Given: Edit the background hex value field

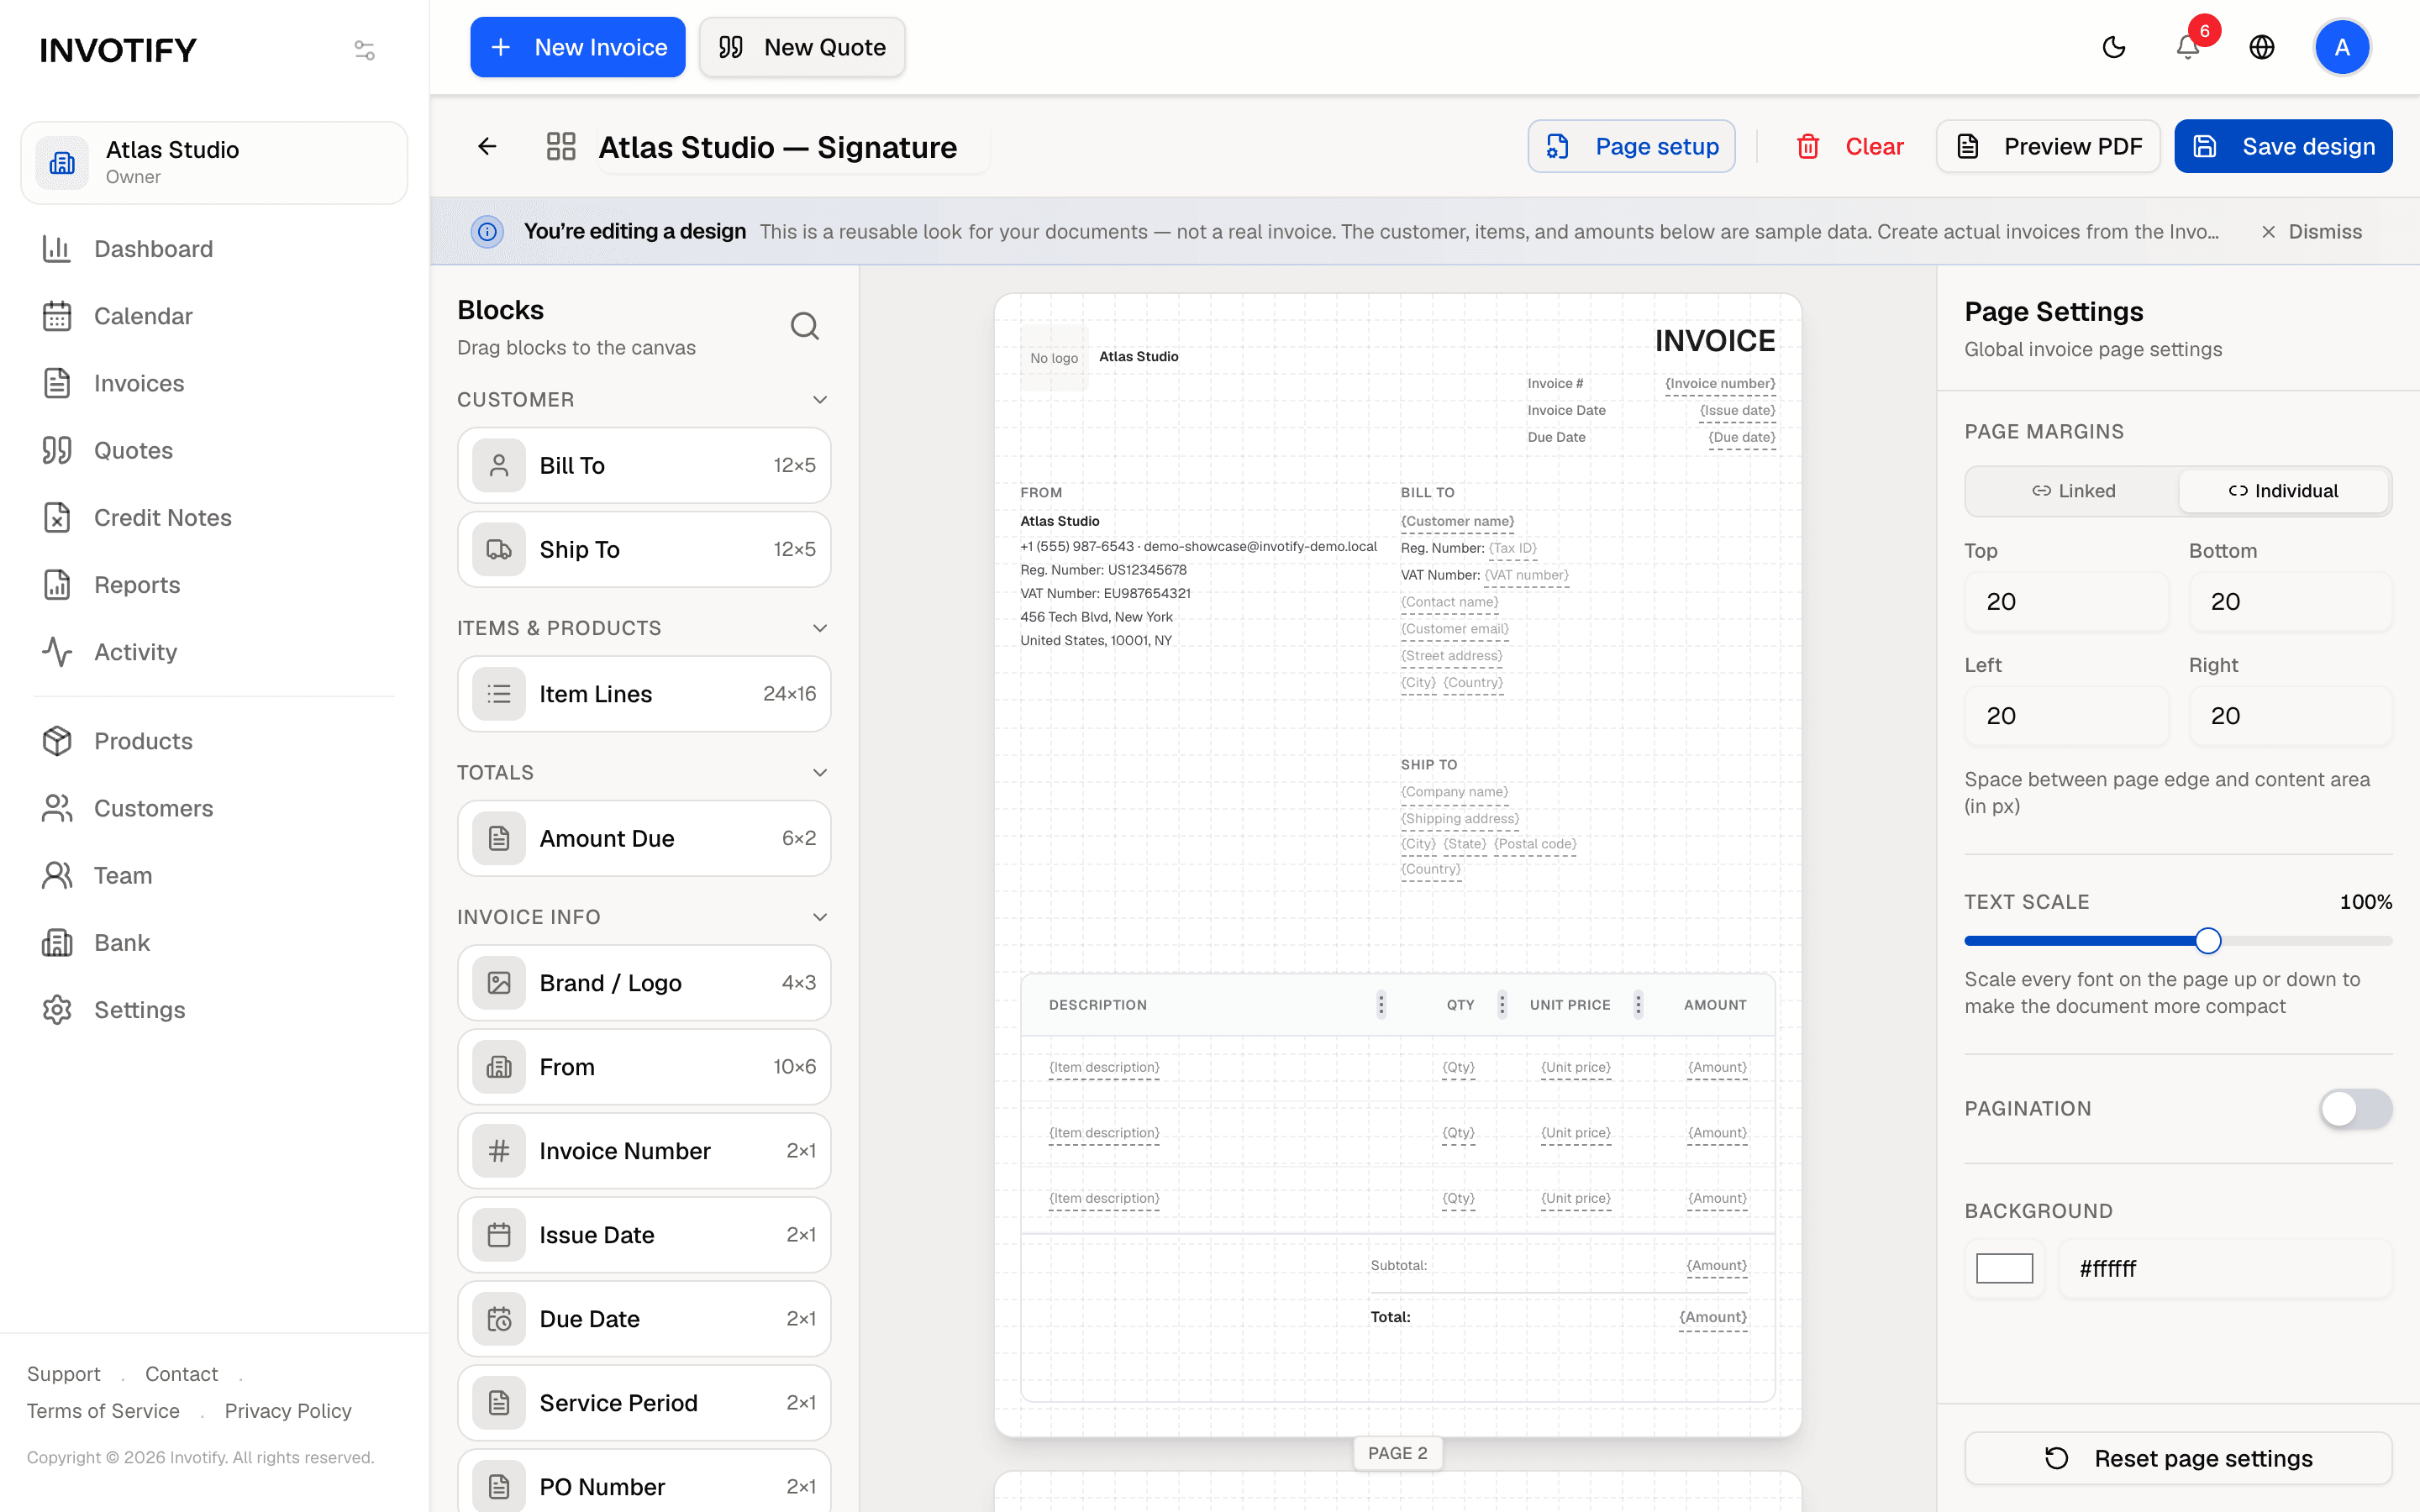Looking at the screenshot, I should coord(2225,1268).
